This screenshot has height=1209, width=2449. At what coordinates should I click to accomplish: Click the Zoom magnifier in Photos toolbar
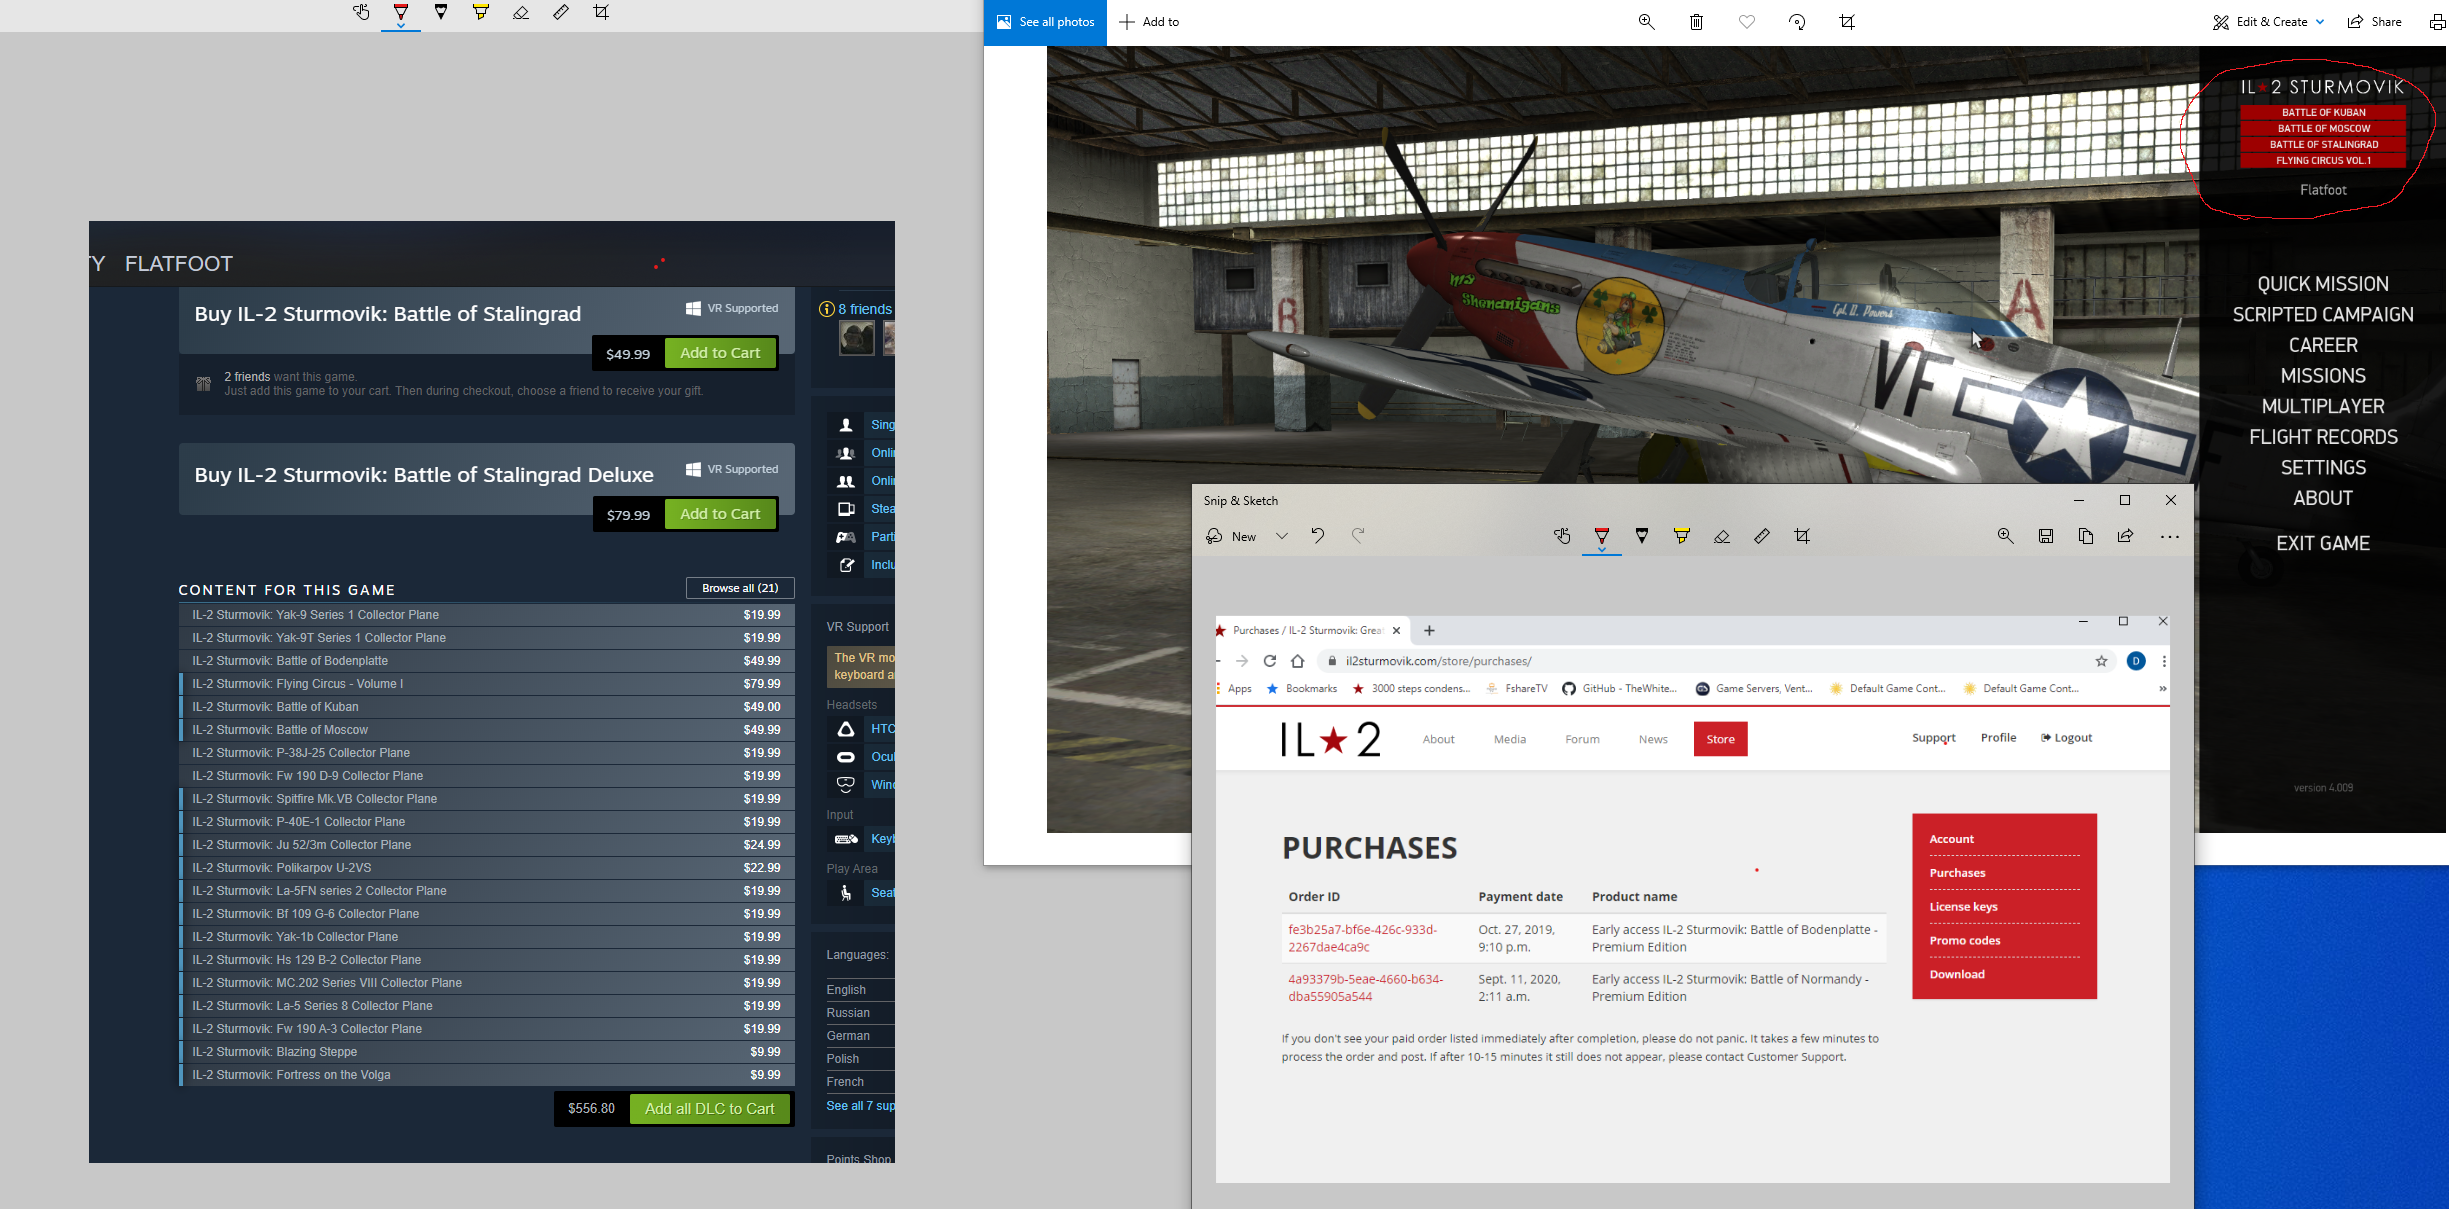(1646, 22)
